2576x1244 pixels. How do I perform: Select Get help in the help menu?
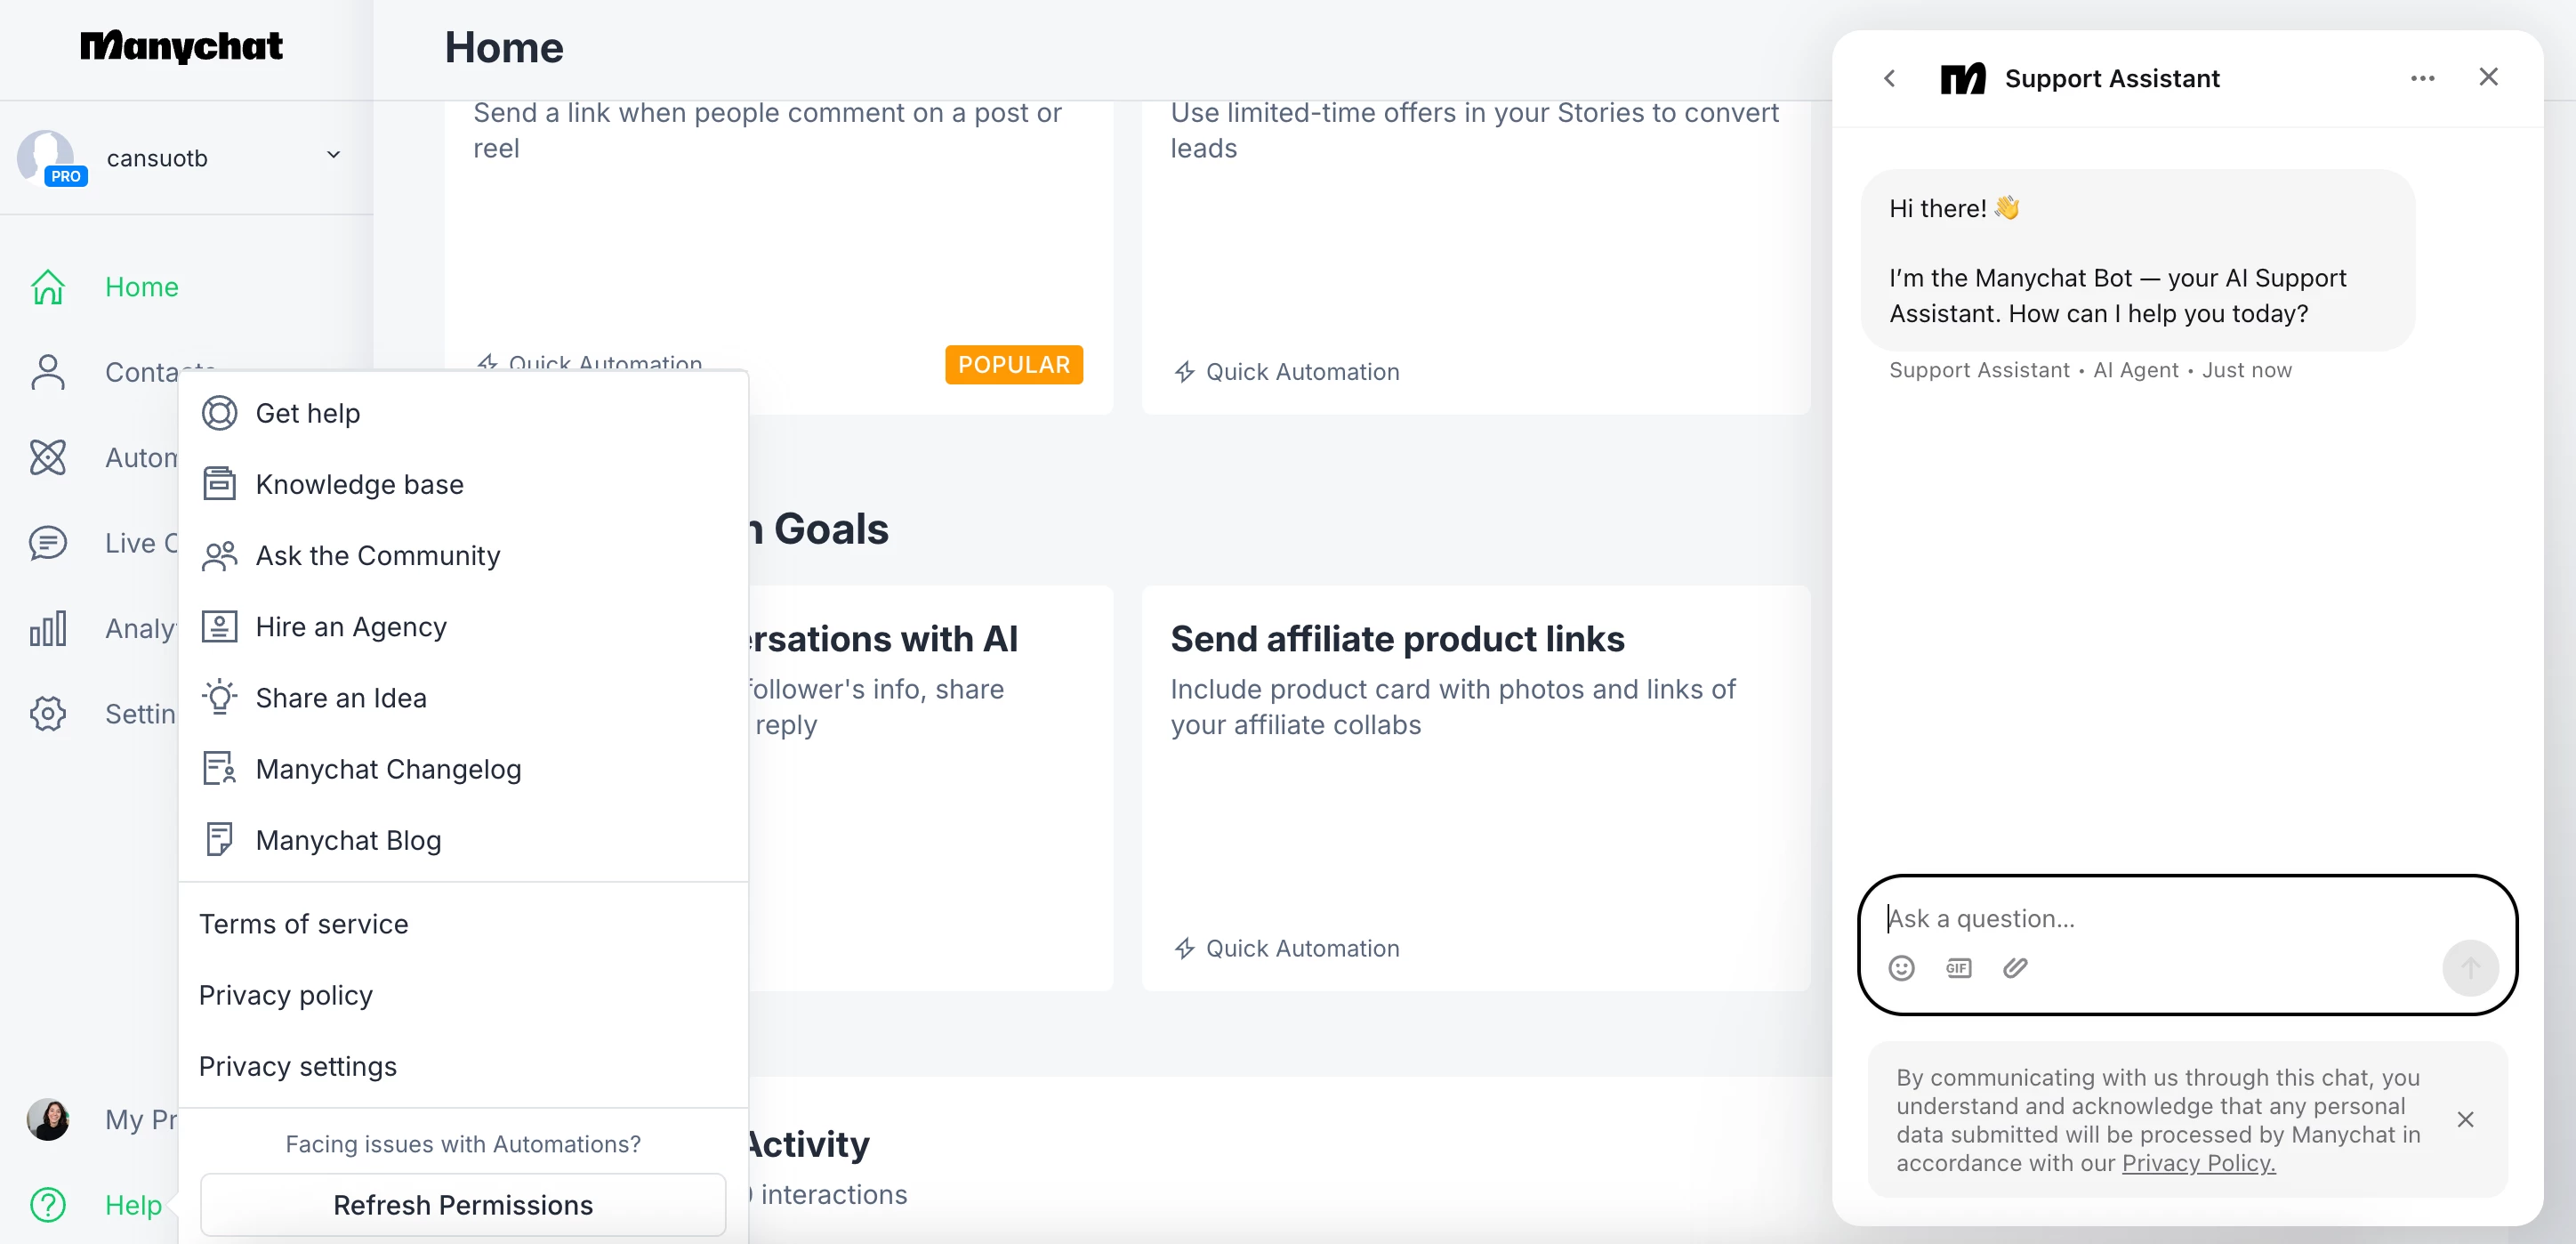click(463, 413)
